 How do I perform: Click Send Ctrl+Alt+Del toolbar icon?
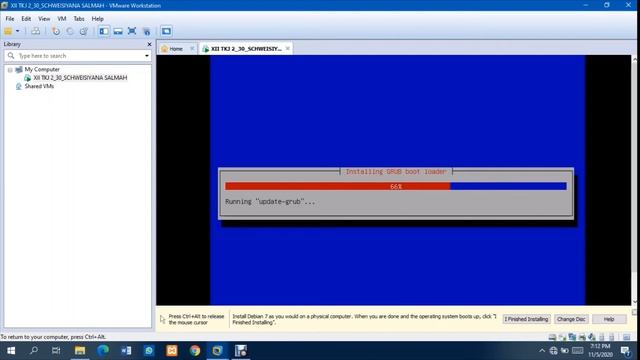[x=36, y=31]
